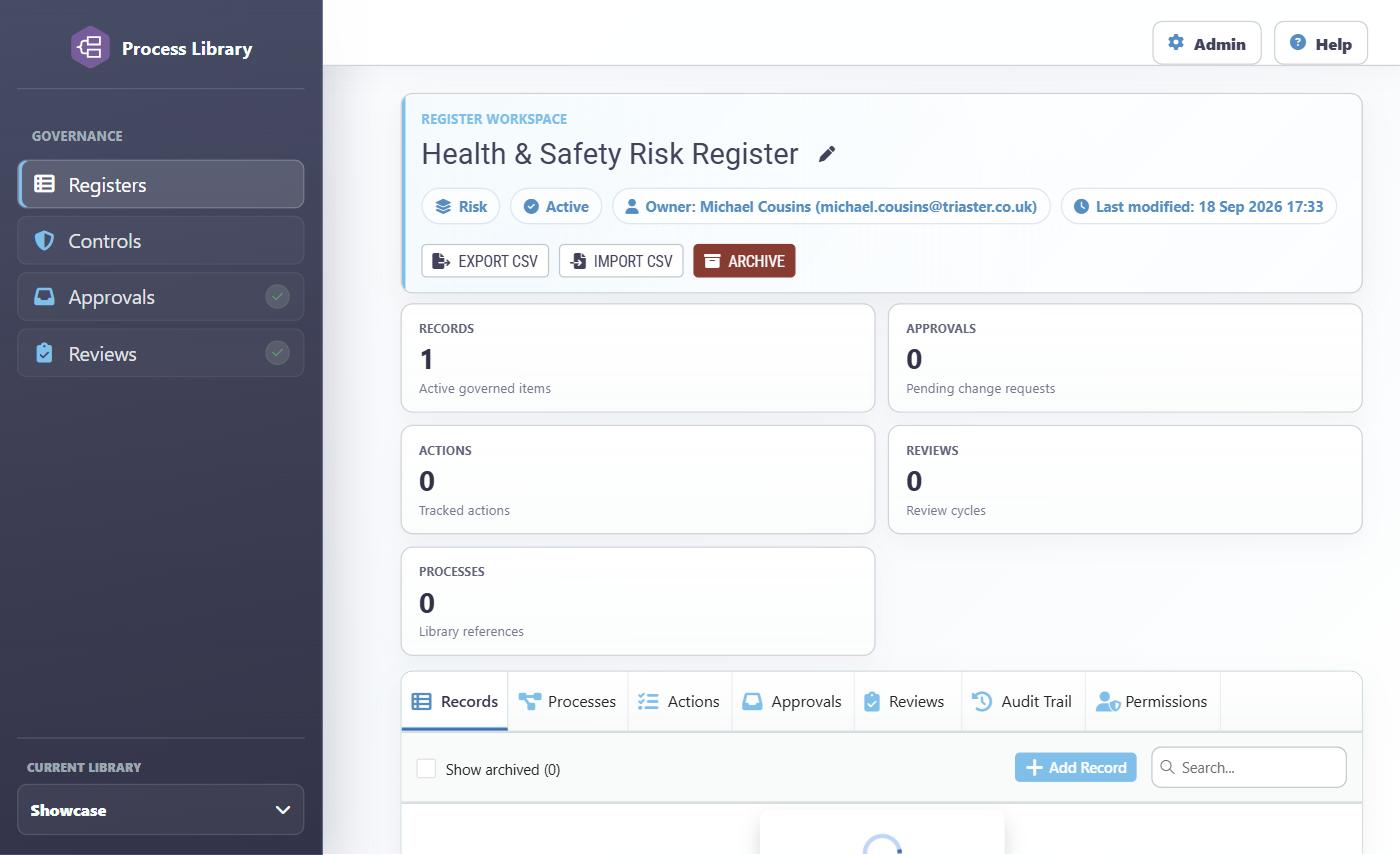Expand the Current Library Showcase dropdown
Viewport: 1400px width, 855px height.
point(161,810)
